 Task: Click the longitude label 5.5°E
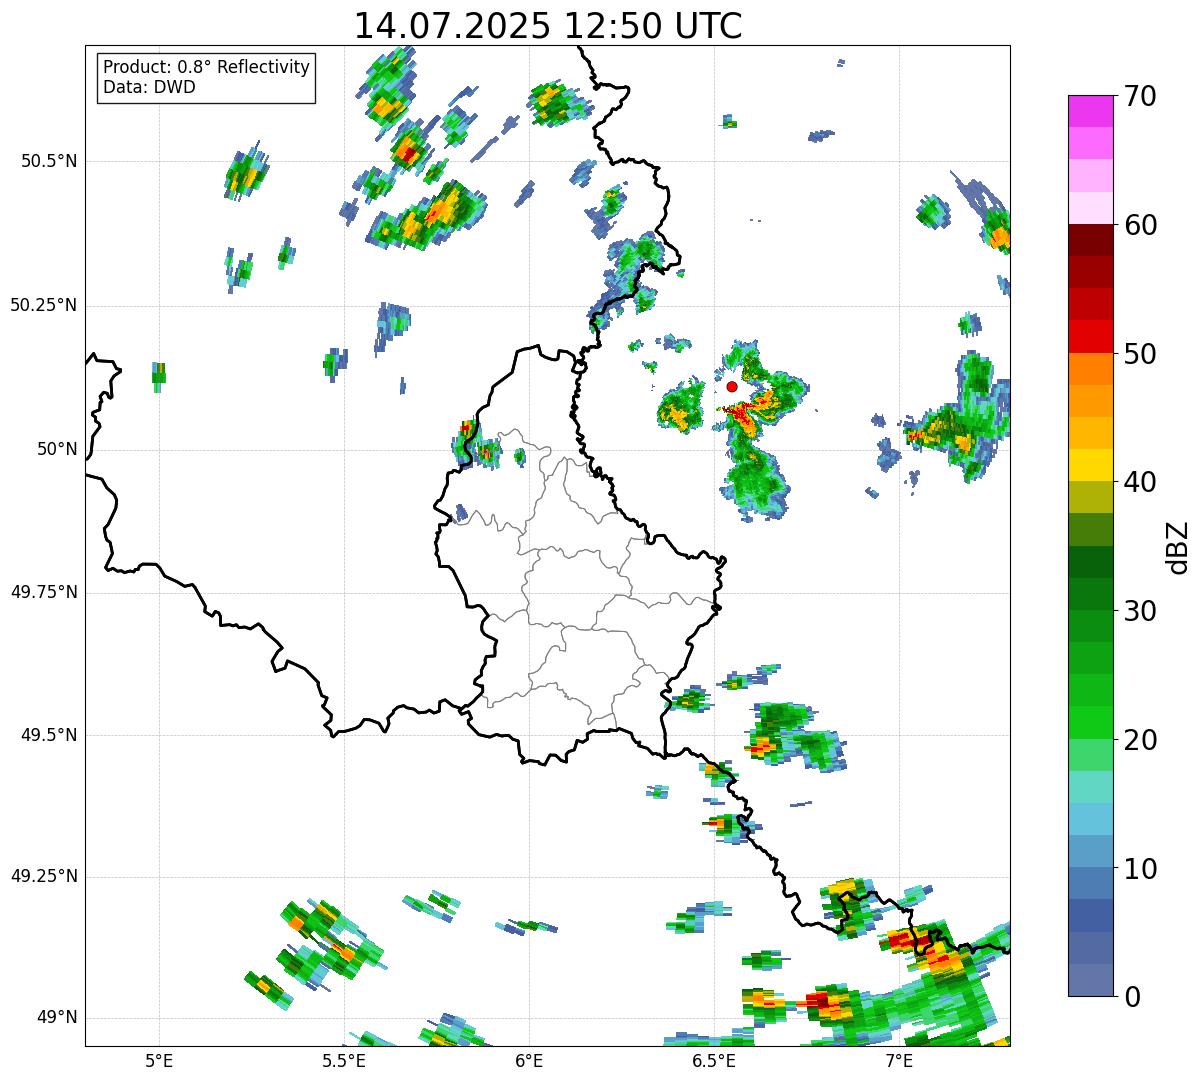[344, 1060]
